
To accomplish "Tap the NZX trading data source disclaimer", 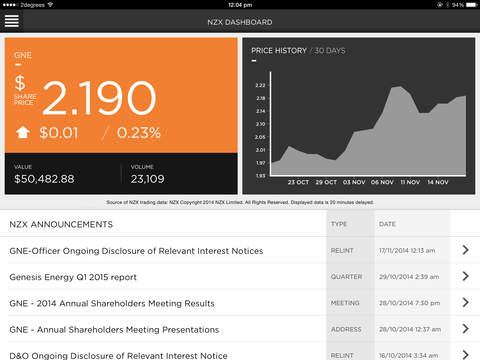I will 240,202.
